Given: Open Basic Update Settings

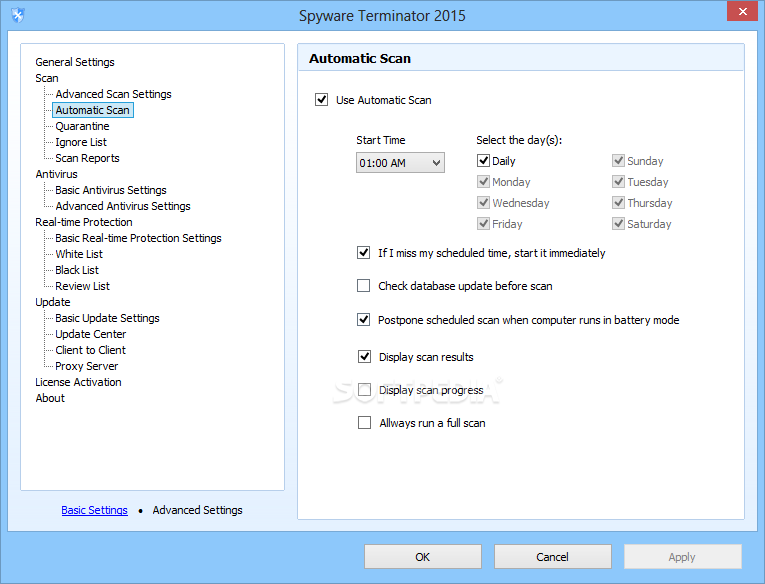Looking at the screenshot, I should (107, 318).
